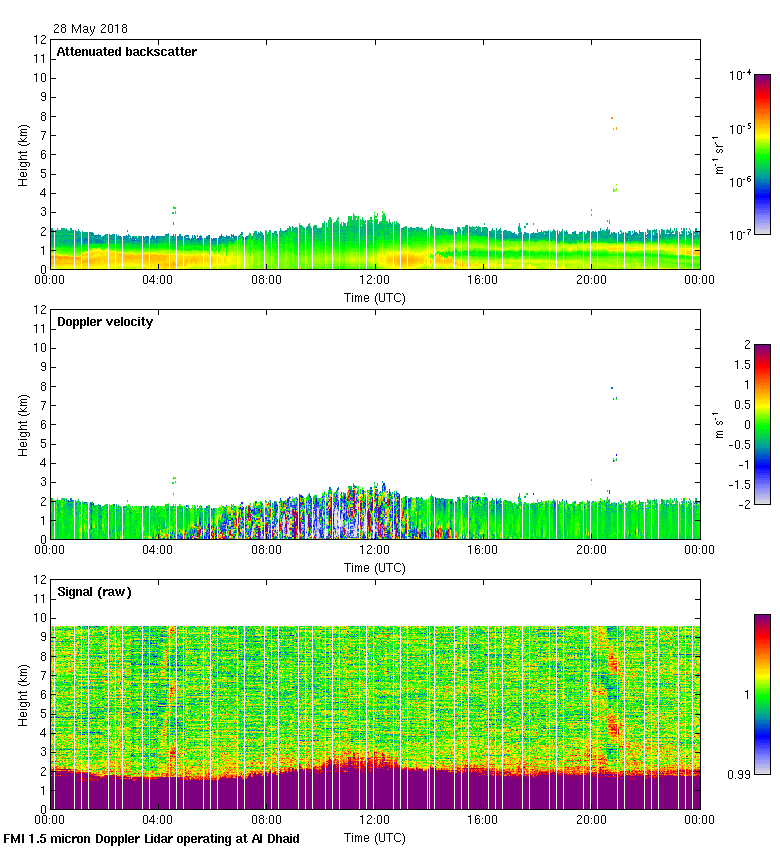Click the "Signal (raw)" panel title

pos(94,592)
